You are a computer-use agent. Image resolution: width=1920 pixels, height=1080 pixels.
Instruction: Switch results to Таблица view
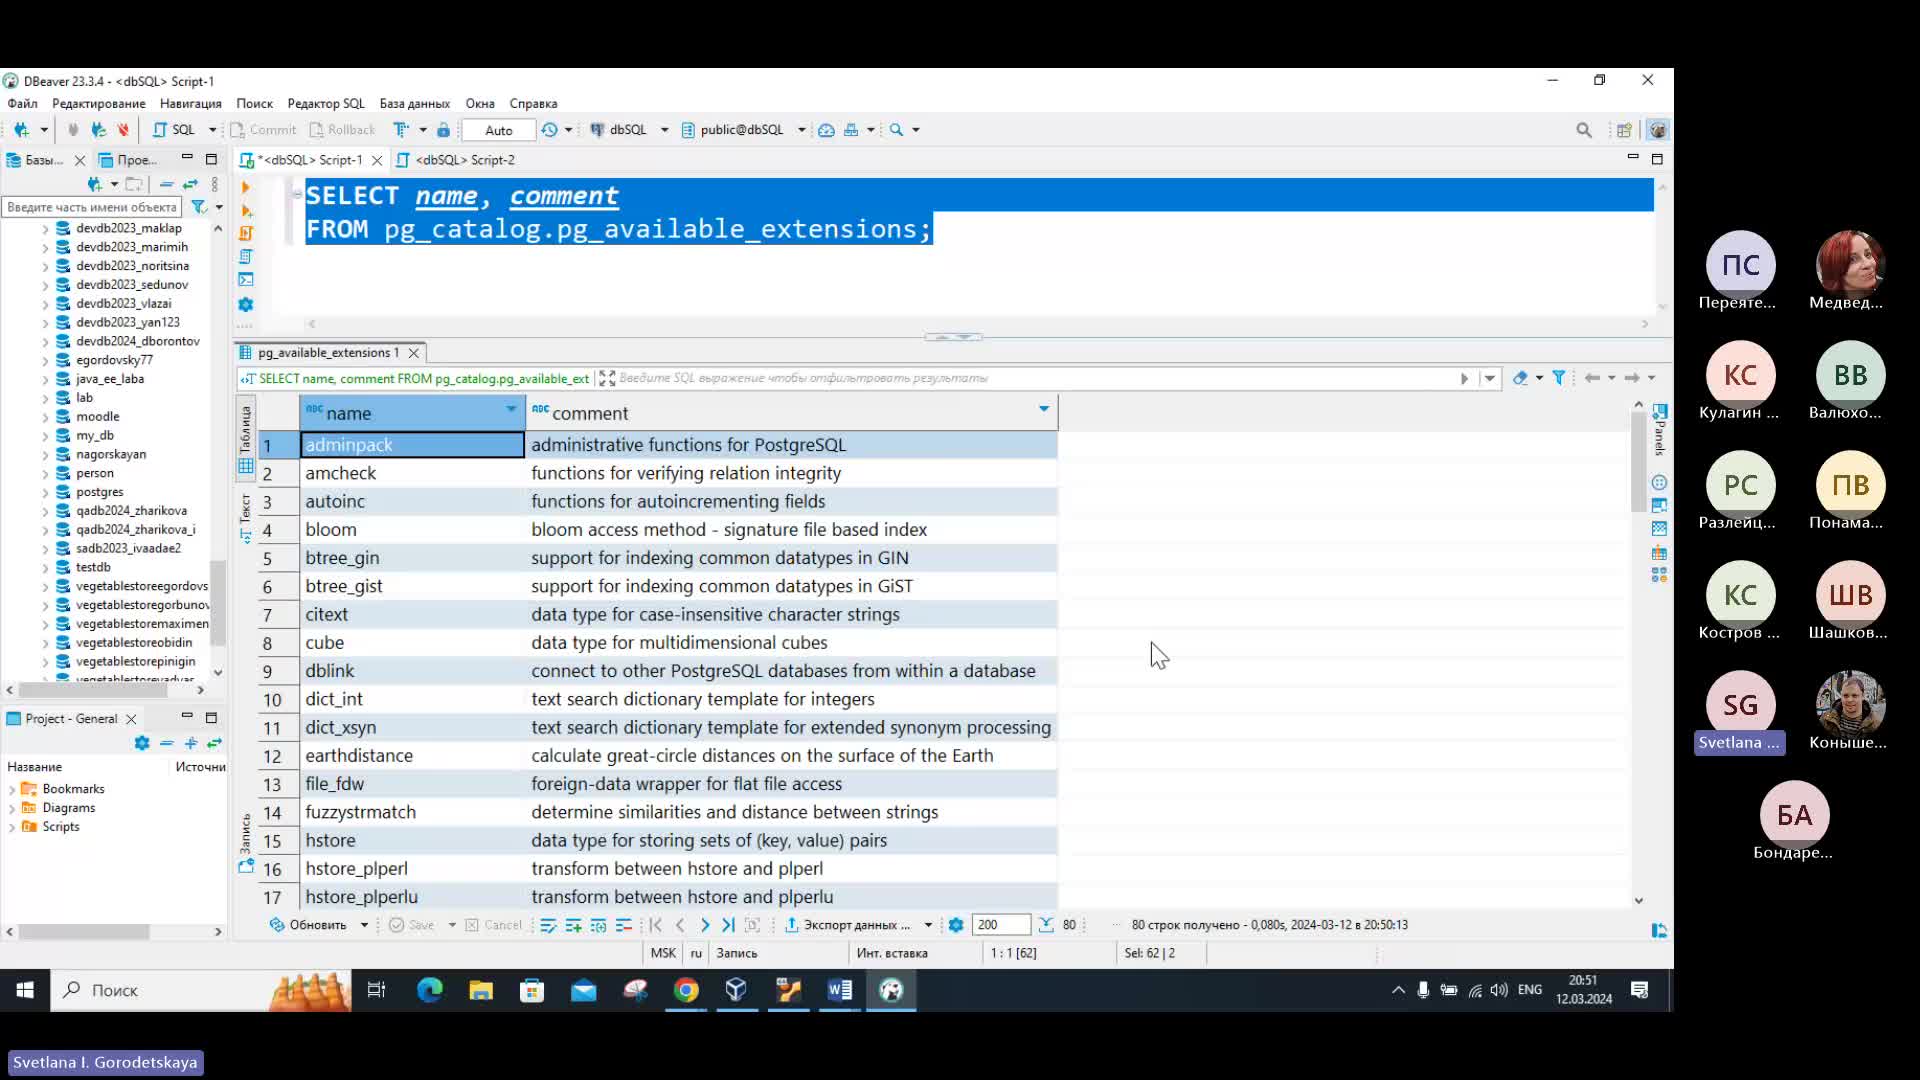245,440
